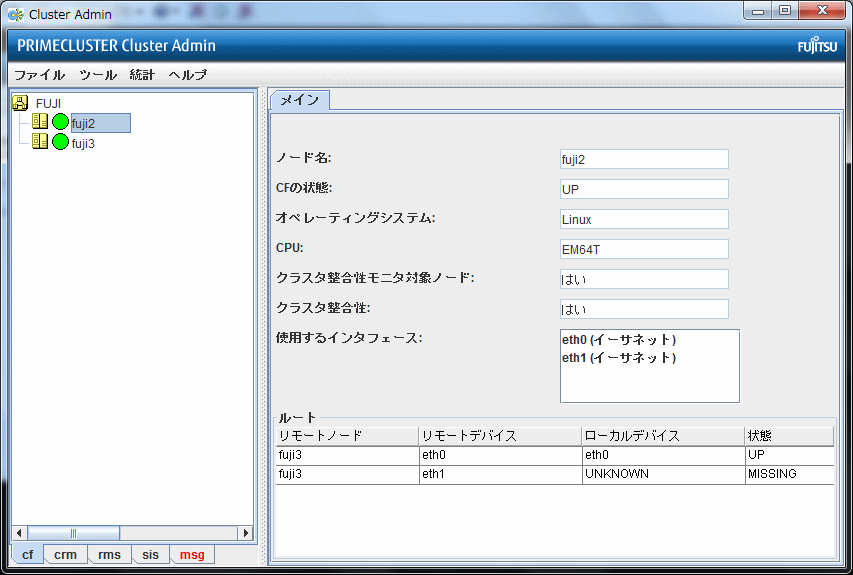
Task: Open the red msg tab
Action: [192, 554]
